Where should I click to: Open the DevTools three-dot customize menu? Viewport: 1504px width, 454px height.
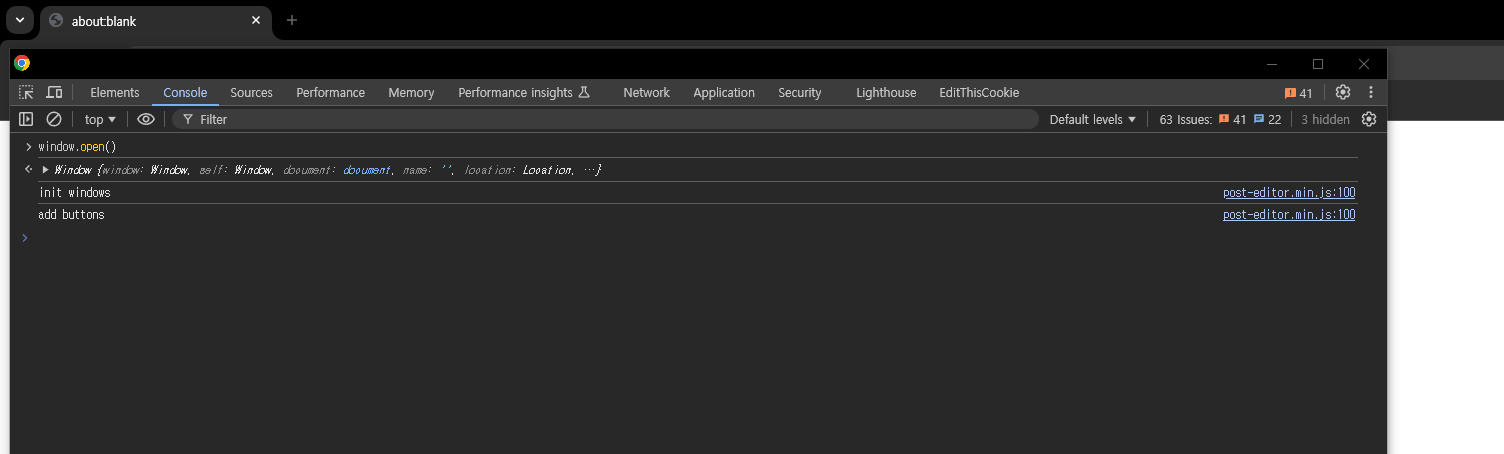1370,92
